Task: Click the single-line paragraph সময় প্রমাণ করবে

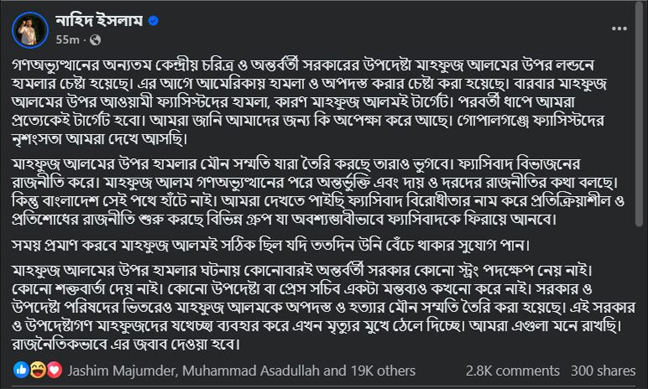Action: (271, 246)
